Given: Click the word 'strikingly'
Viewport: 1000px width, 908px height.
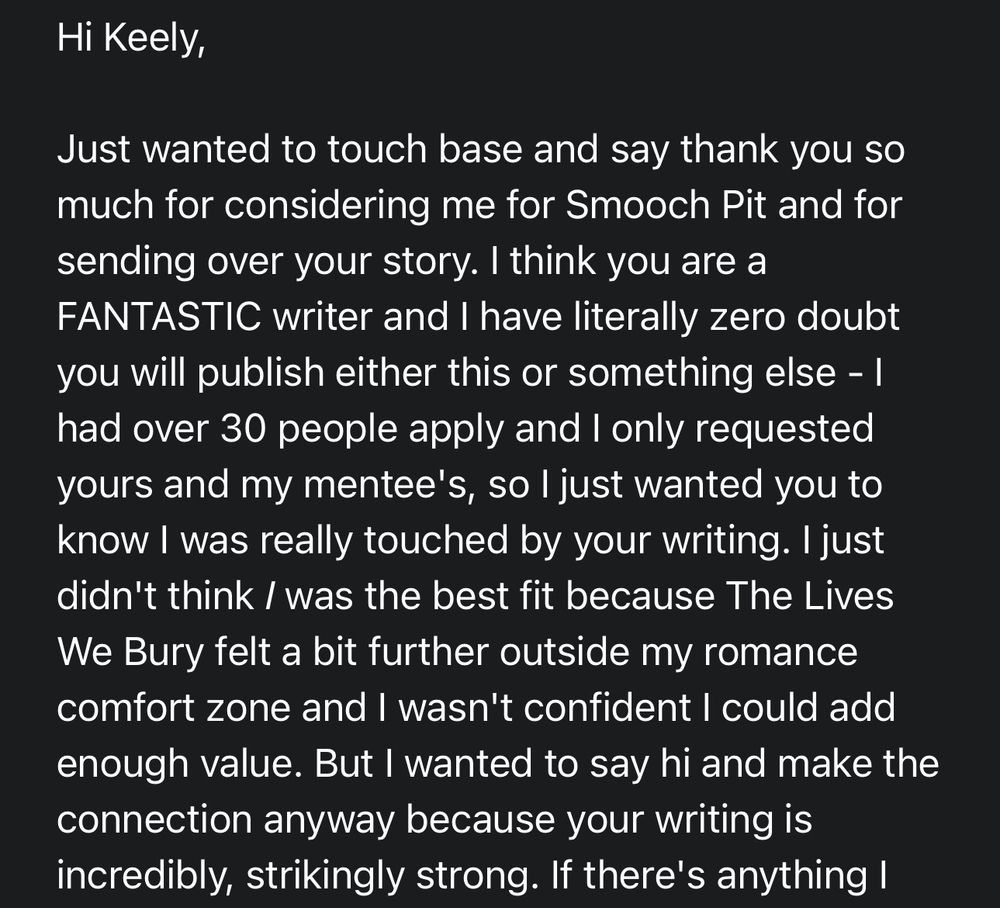Looking at the screenshot, I should [325, 875].
